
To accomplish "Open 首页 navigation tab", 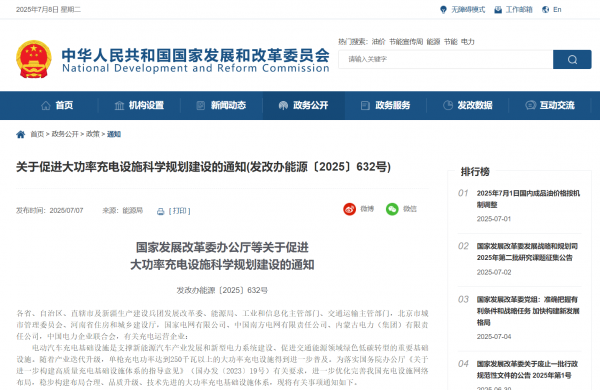I will click(x=64, y=105).
